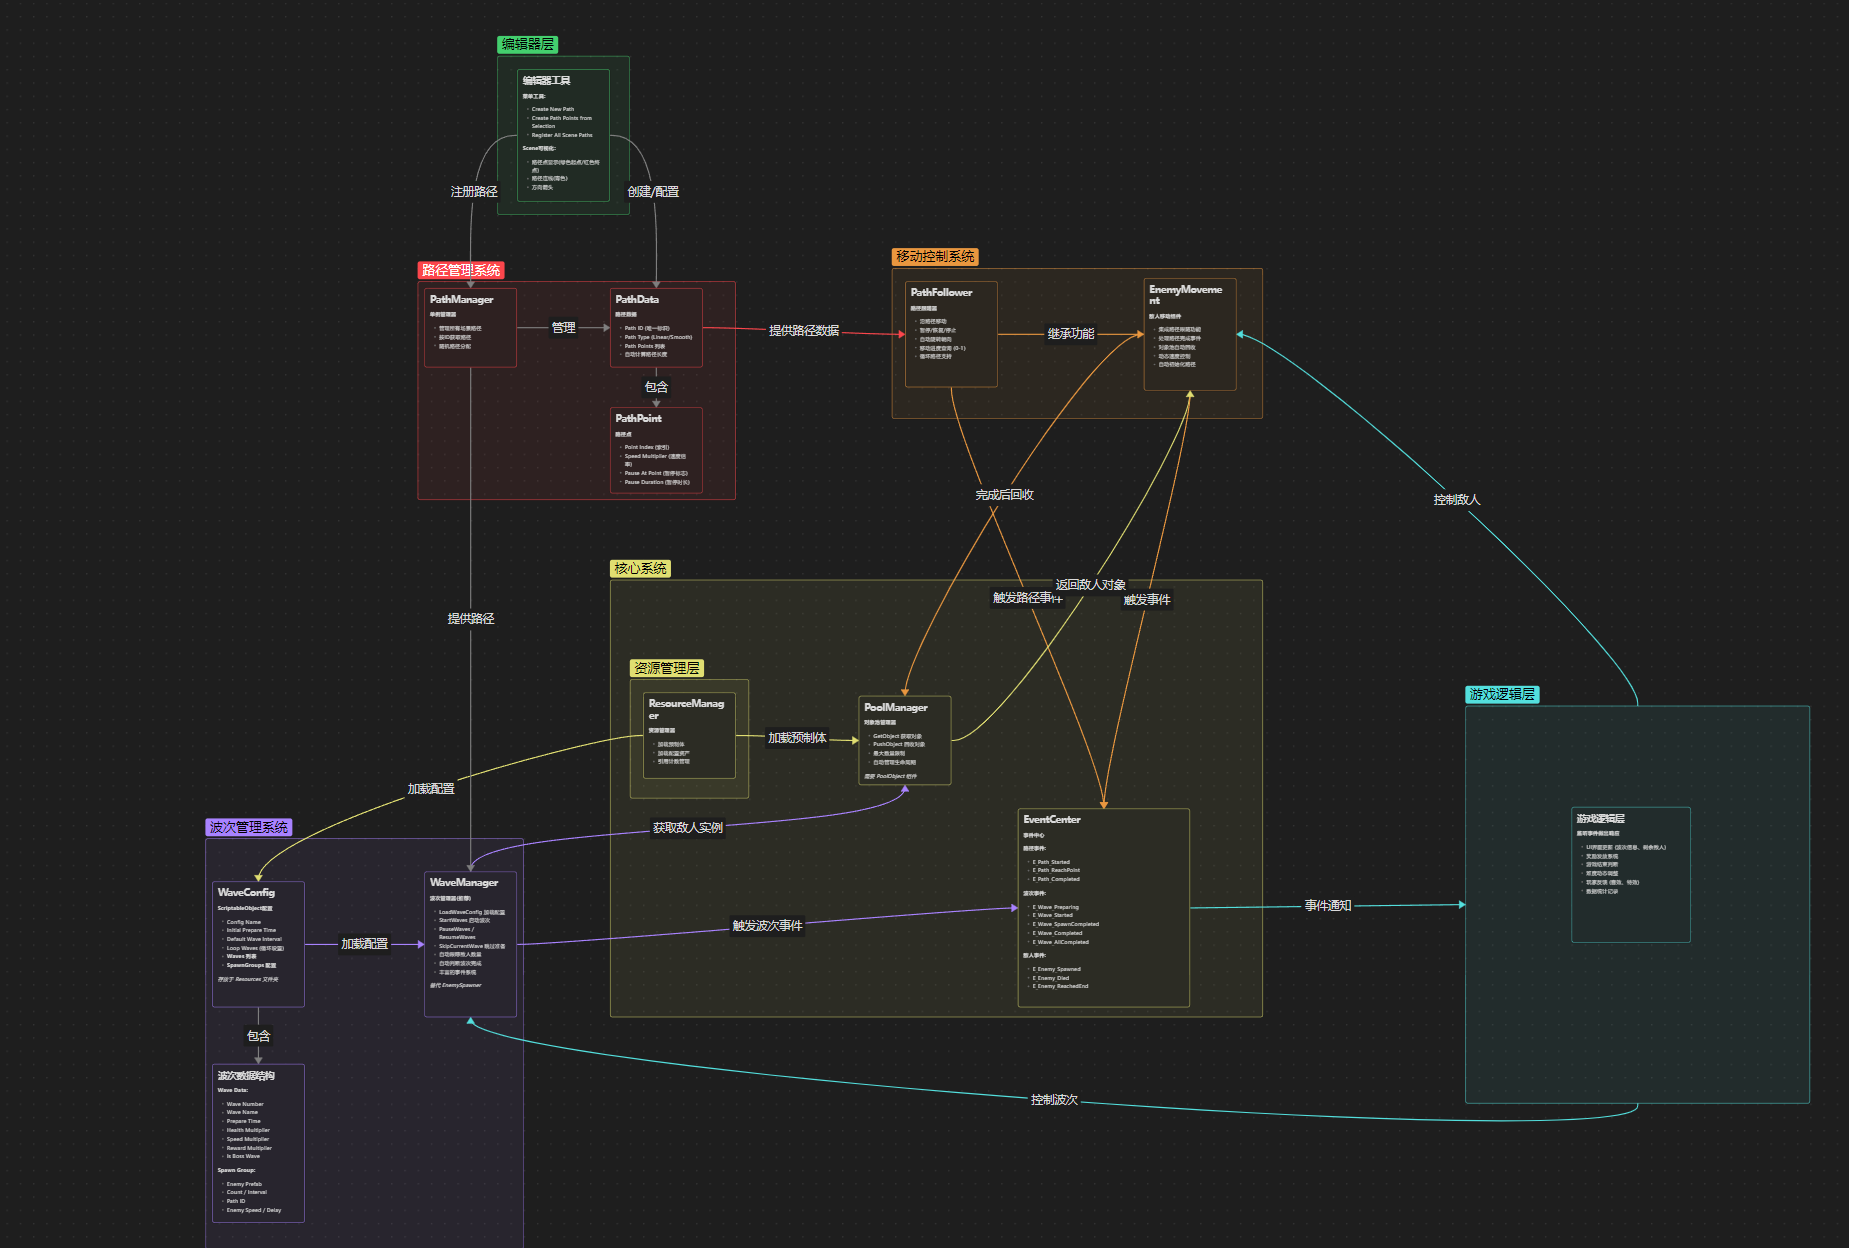Click the 事件通知 edge label
This screenshot has height=1248, width=1849.
(x=1328, y=905)
